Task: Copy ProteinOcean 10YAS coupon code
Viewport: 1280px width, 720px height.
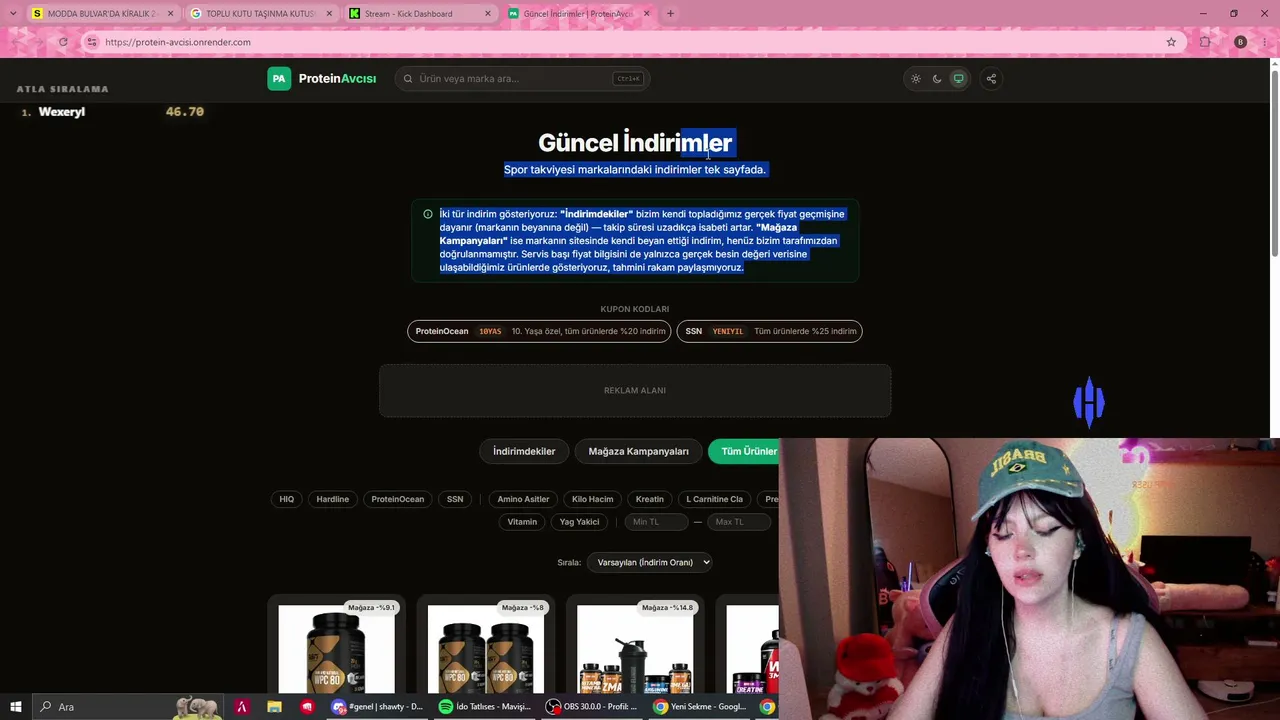Action: [x=539, y=331]
